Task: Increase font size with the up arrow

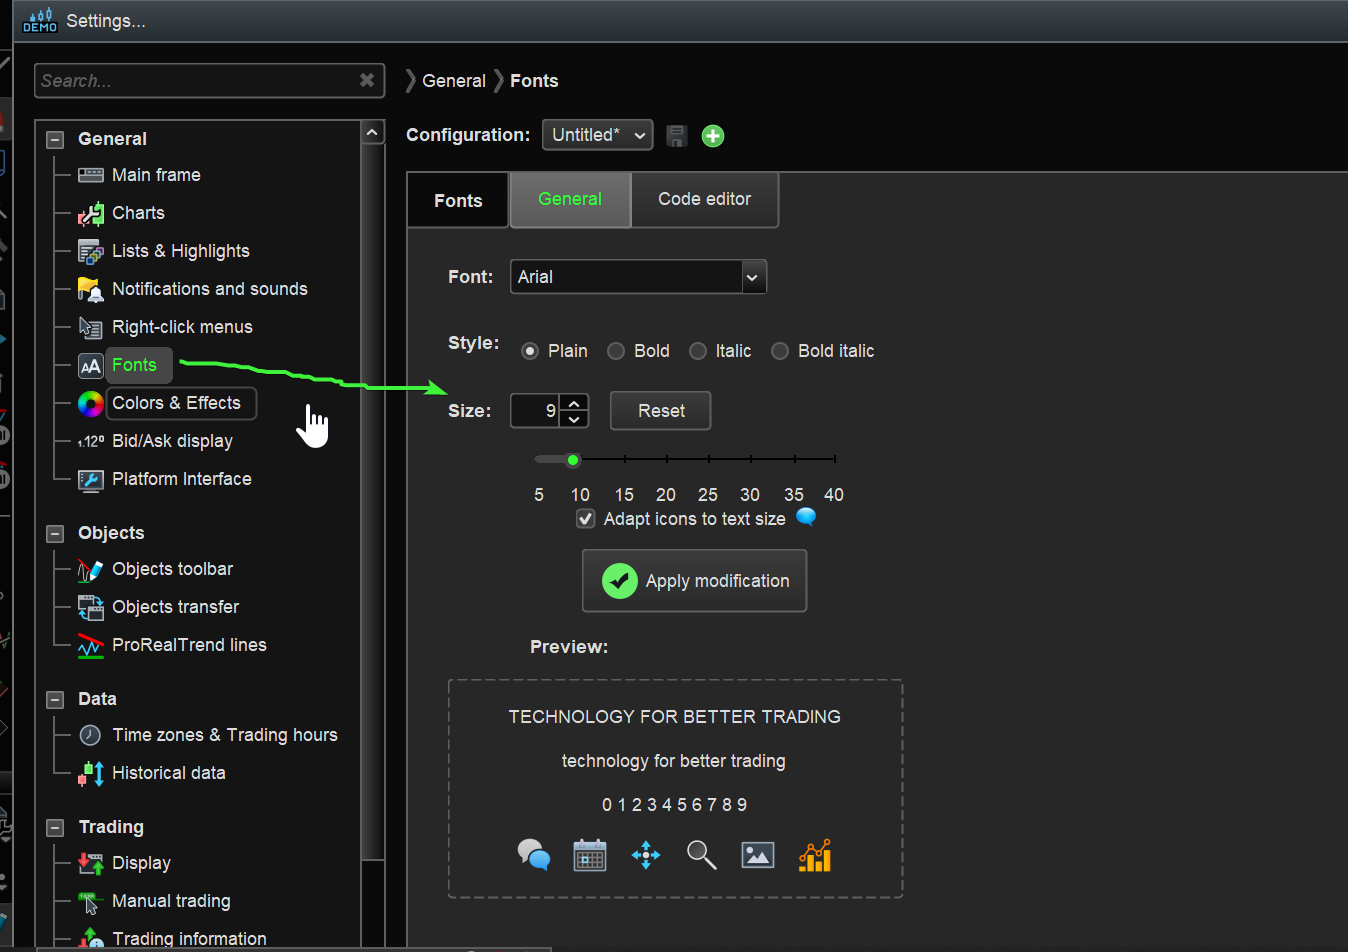Action: (x=574, y=403)
